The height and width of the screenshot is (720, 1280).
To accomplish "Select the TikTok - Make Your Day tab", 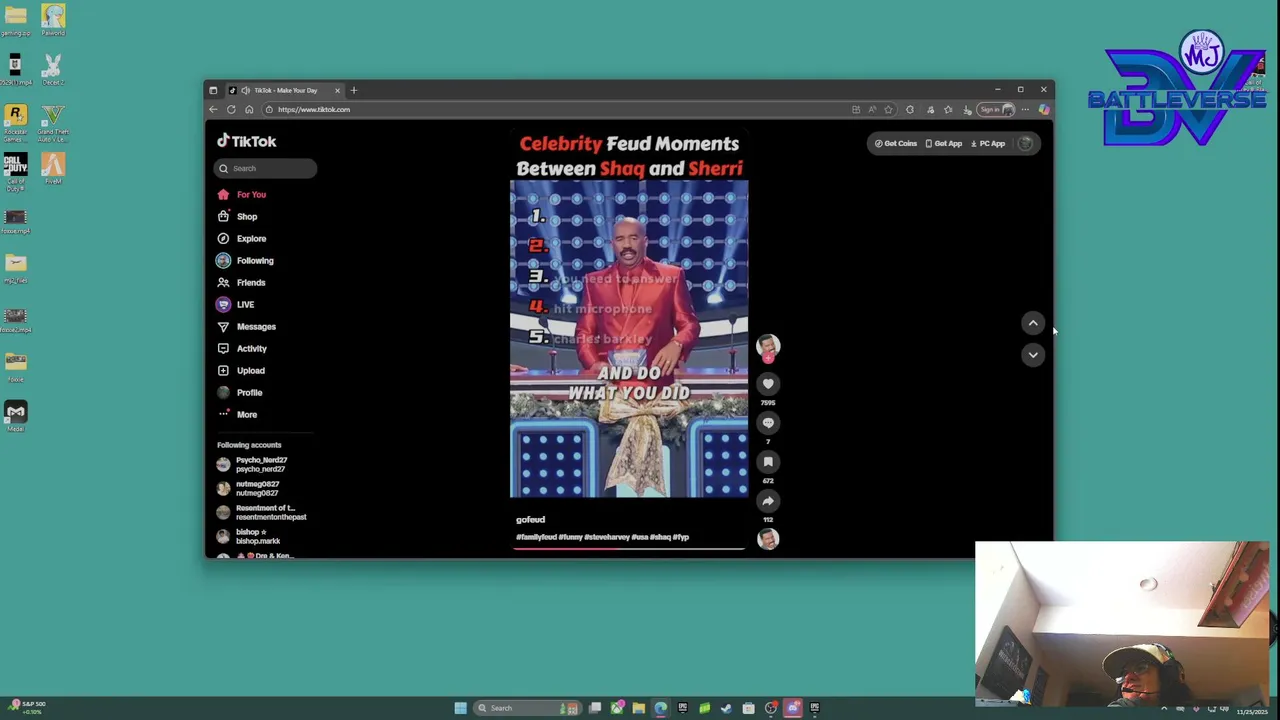I will click(x=287, y=90).
